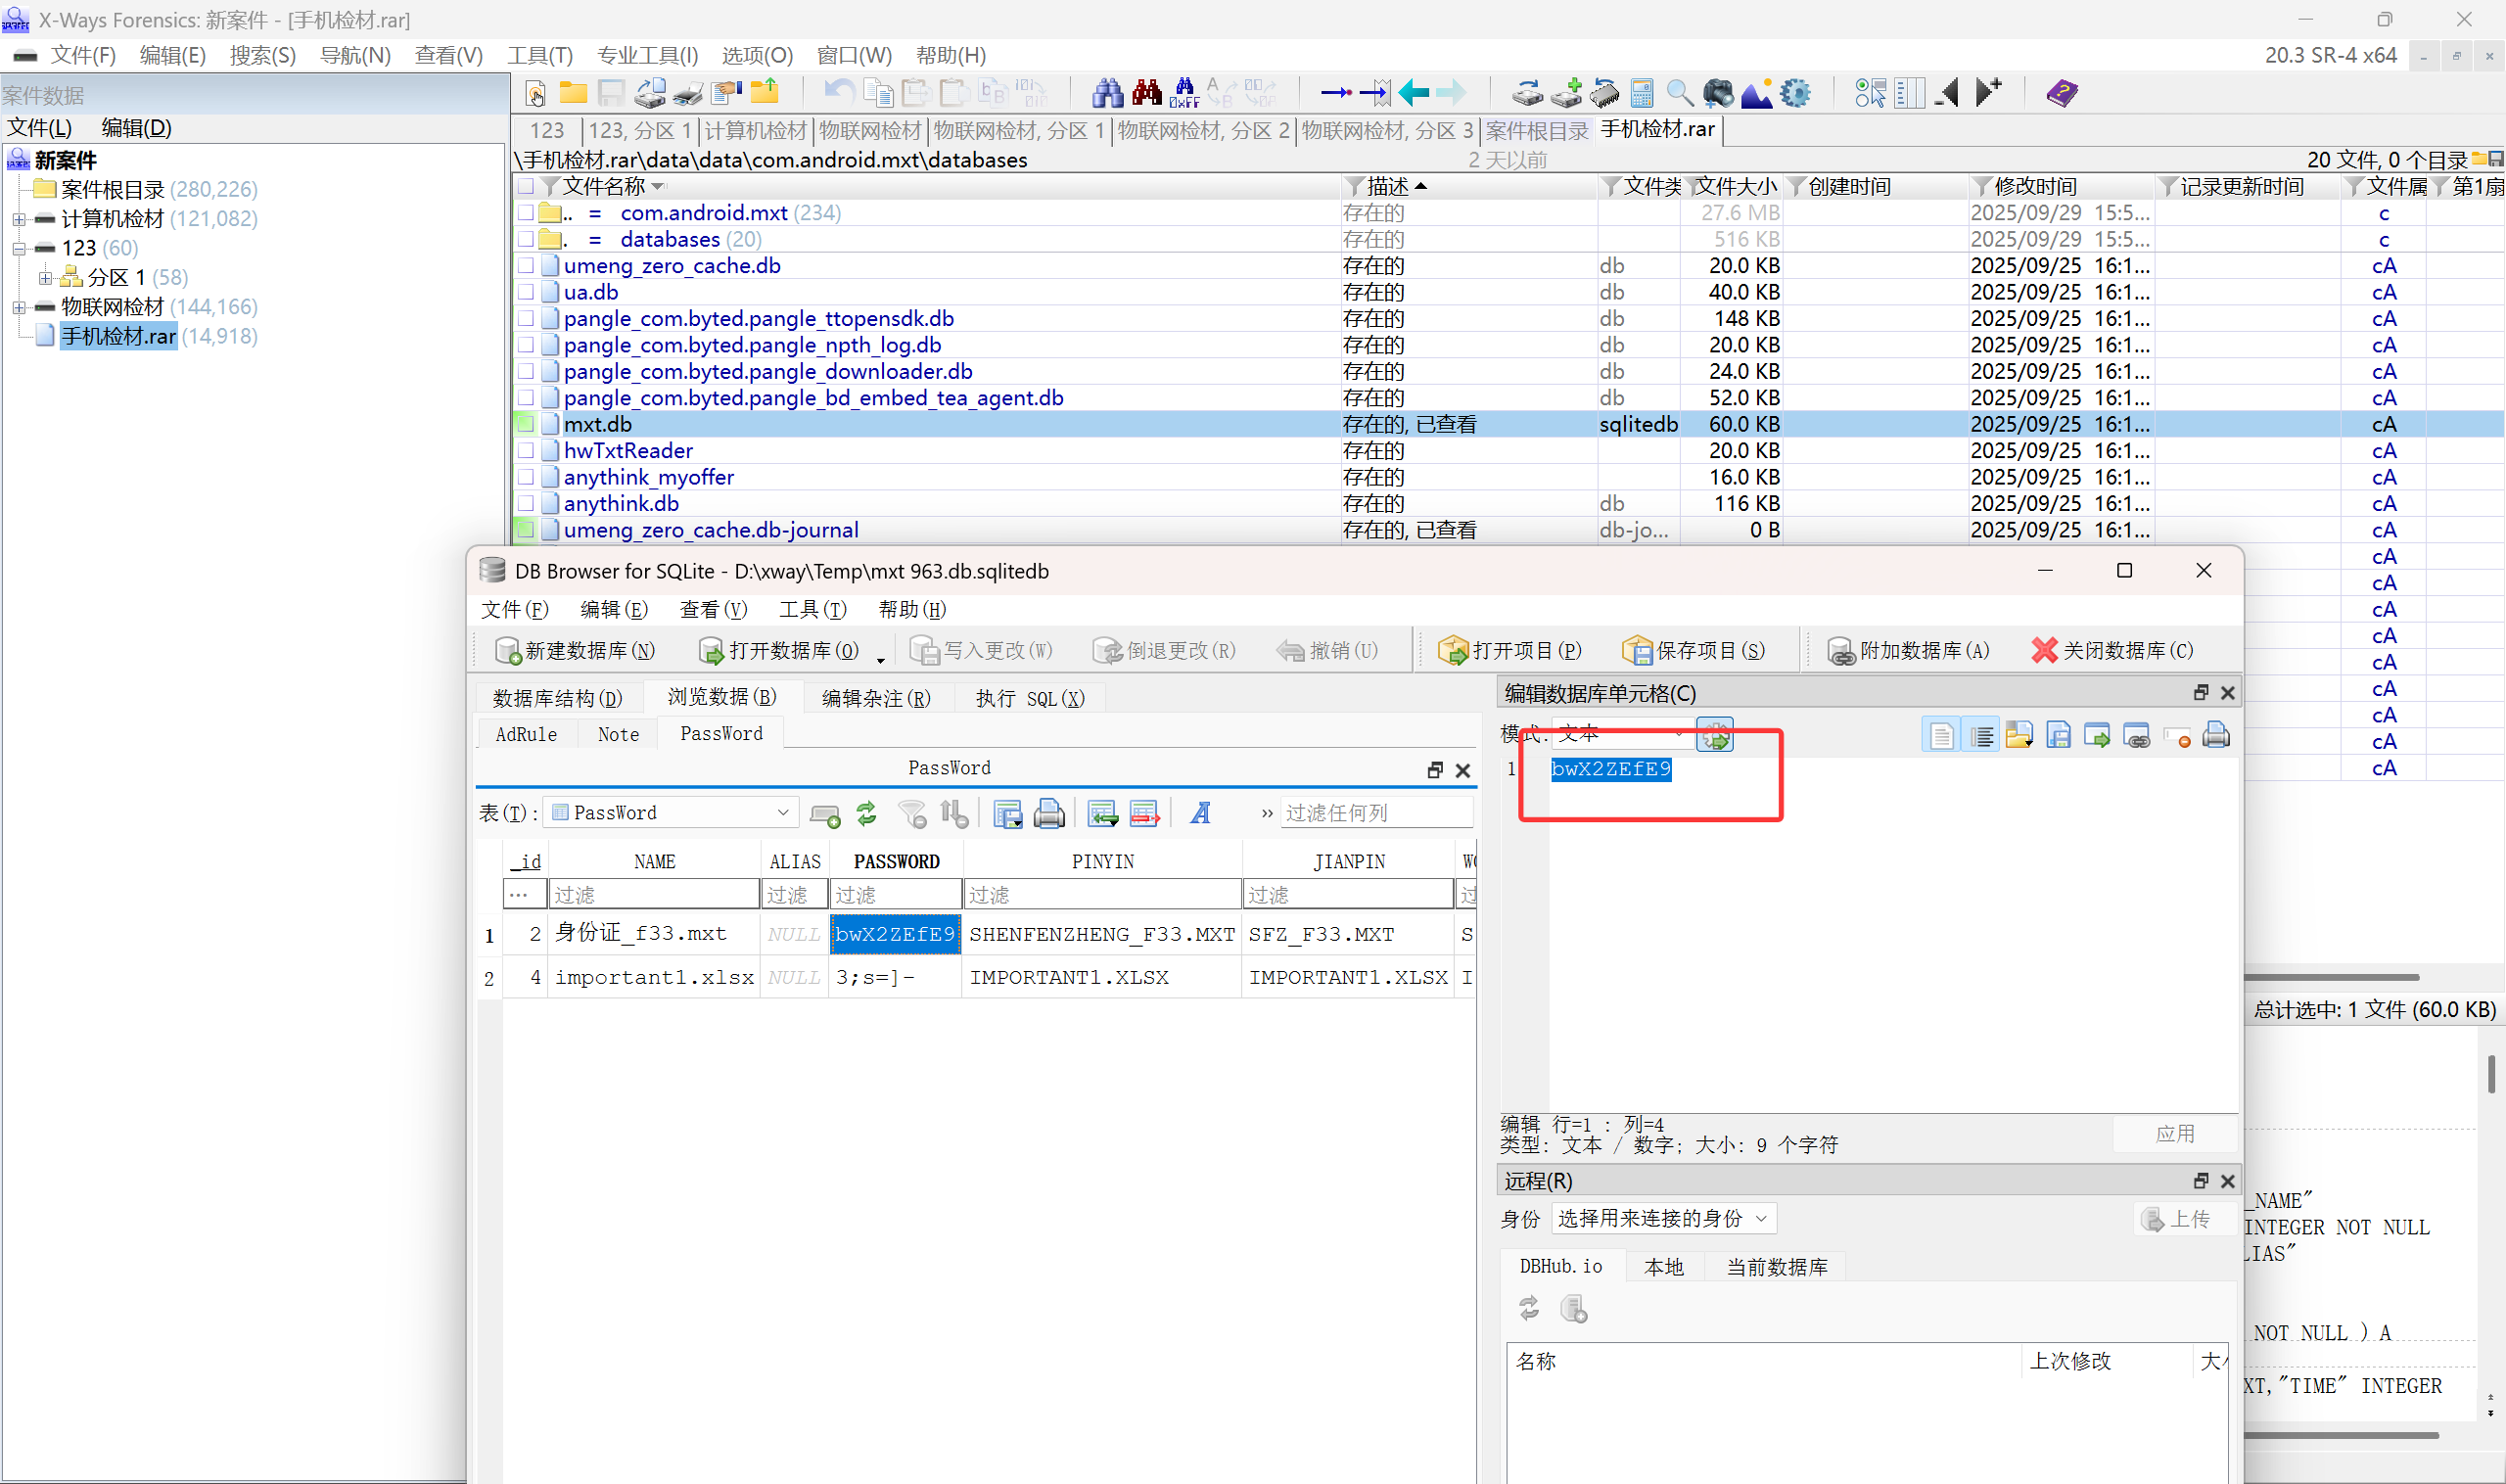Click the calculator icon in X-Ways toolbar
Image resolution: width=2506 pixels, height=1484 pixels.
[1642, 93]
